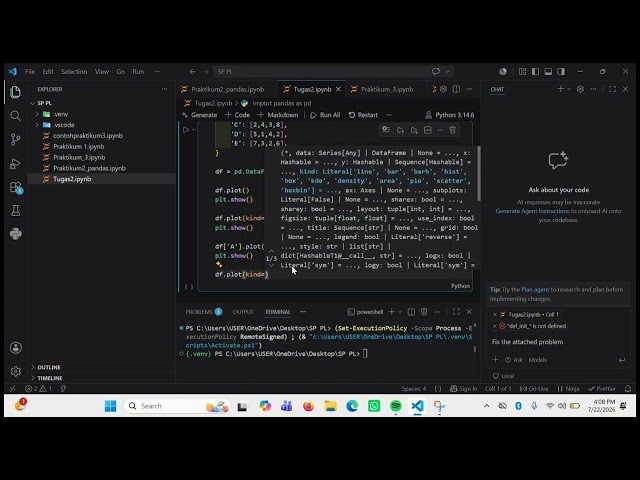Open new terminal profile dropdown
Screen dimensions: 640x480
click(x=400, y=312)
